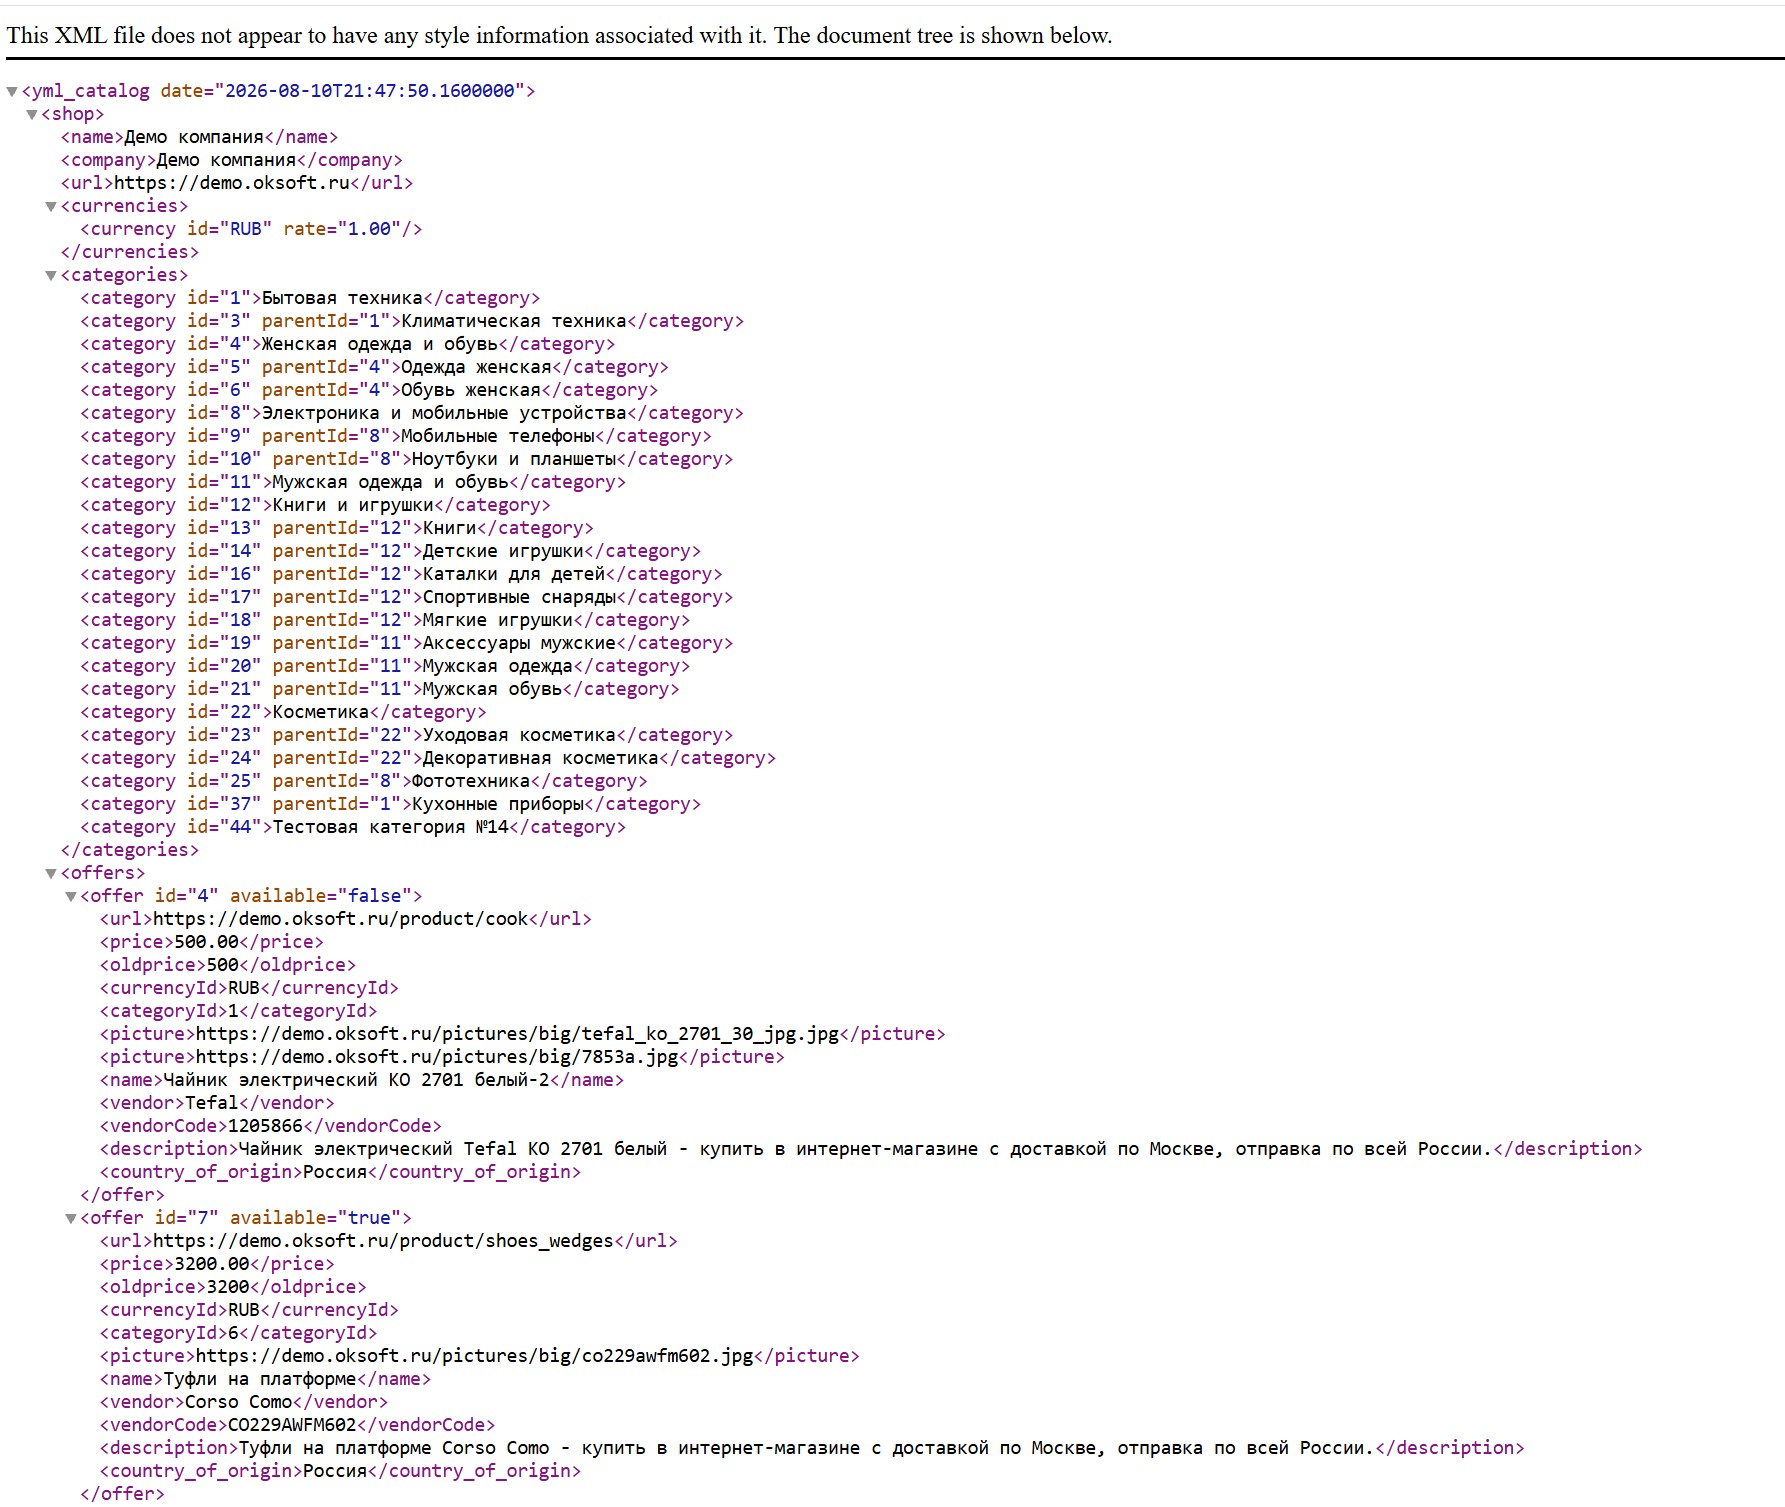Collapse the yml_catalog root node
Viewport: 1785px width, 1507px height.
[12, 92]
